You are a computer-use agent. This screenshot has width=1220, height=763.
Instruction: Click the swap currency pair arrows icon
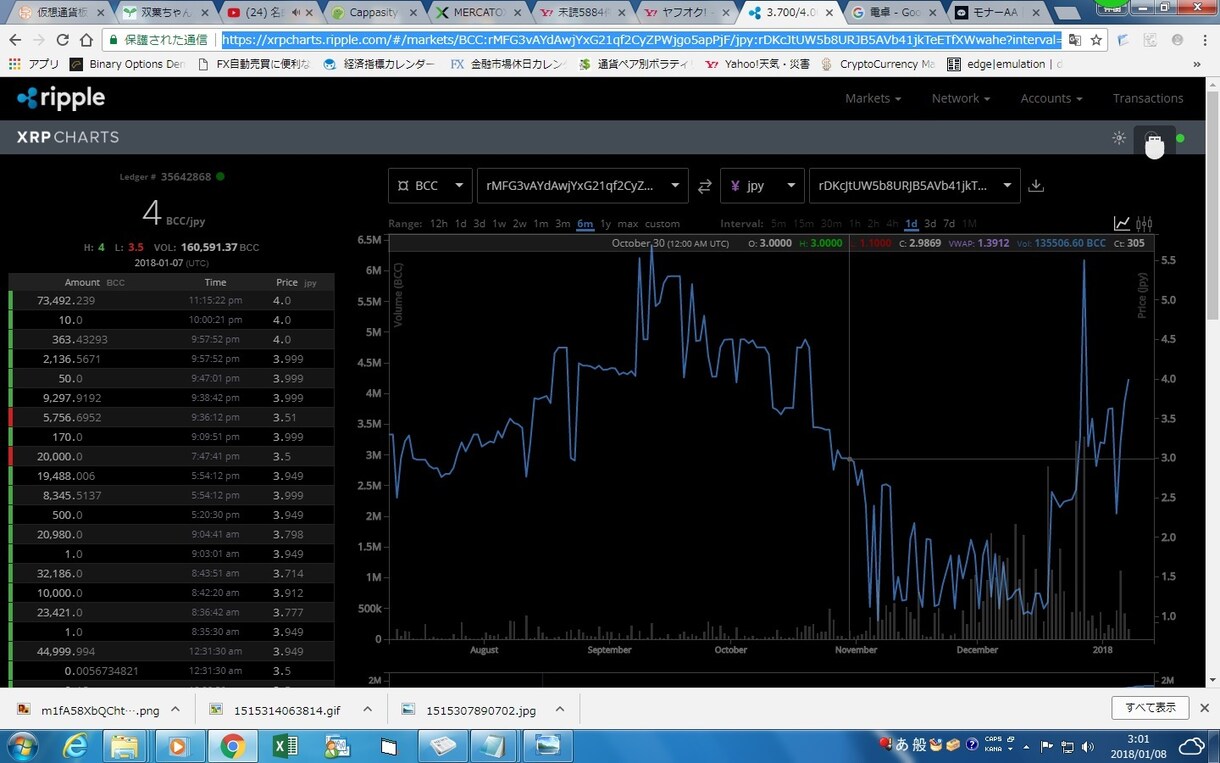click(704, 186)
